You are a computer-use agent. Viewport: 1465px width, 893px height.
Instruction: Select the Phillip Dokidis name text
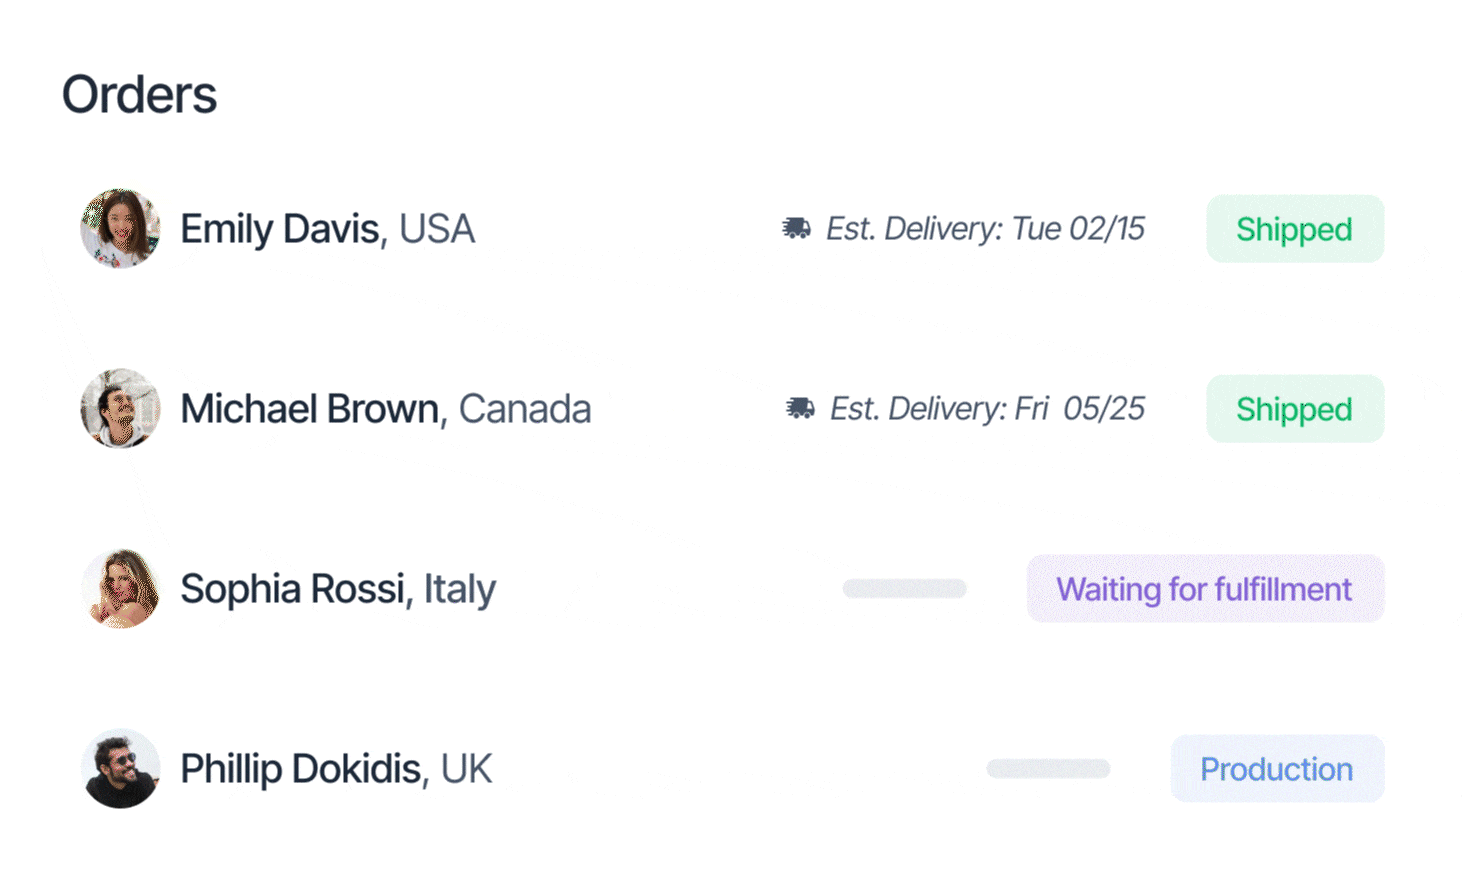(x=300, y=769)
